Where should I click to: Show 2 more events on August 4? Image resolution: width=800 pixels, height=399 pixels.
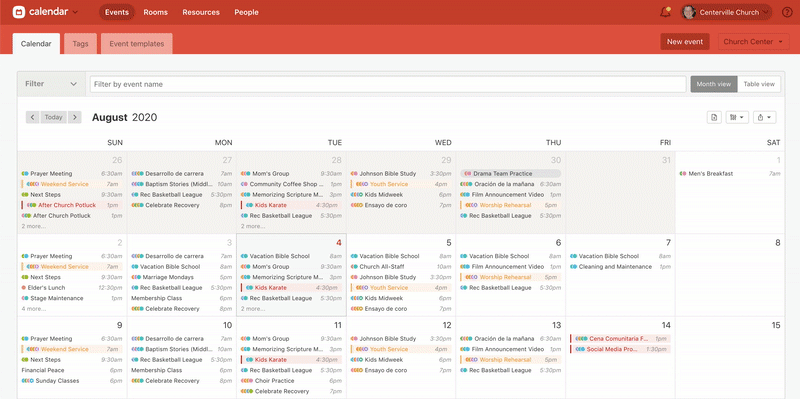(253, 309)
